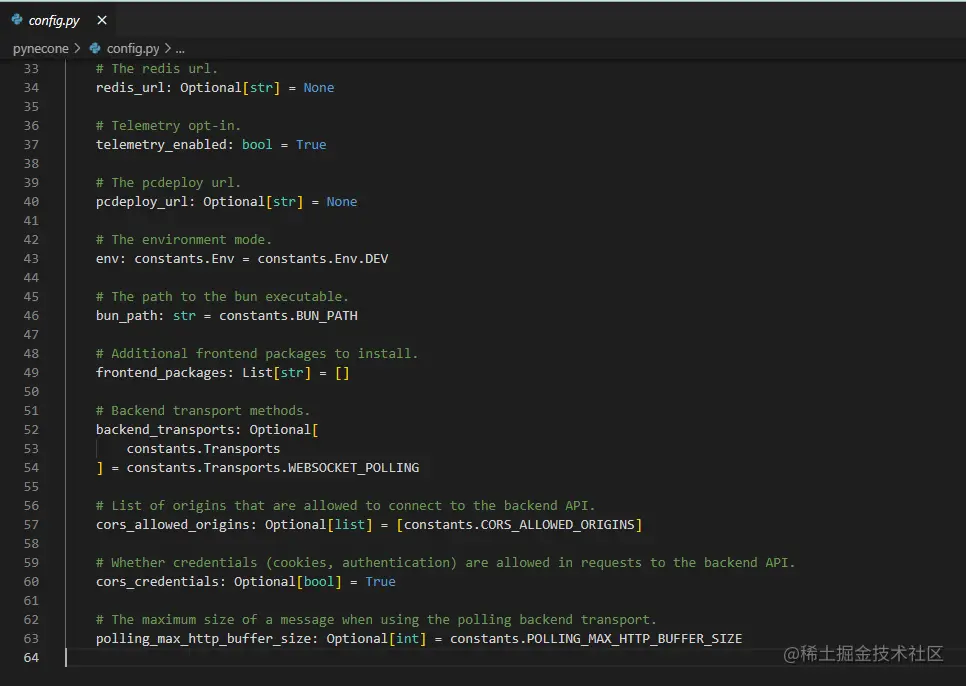Click backend_transports variable name

[164, 430]
